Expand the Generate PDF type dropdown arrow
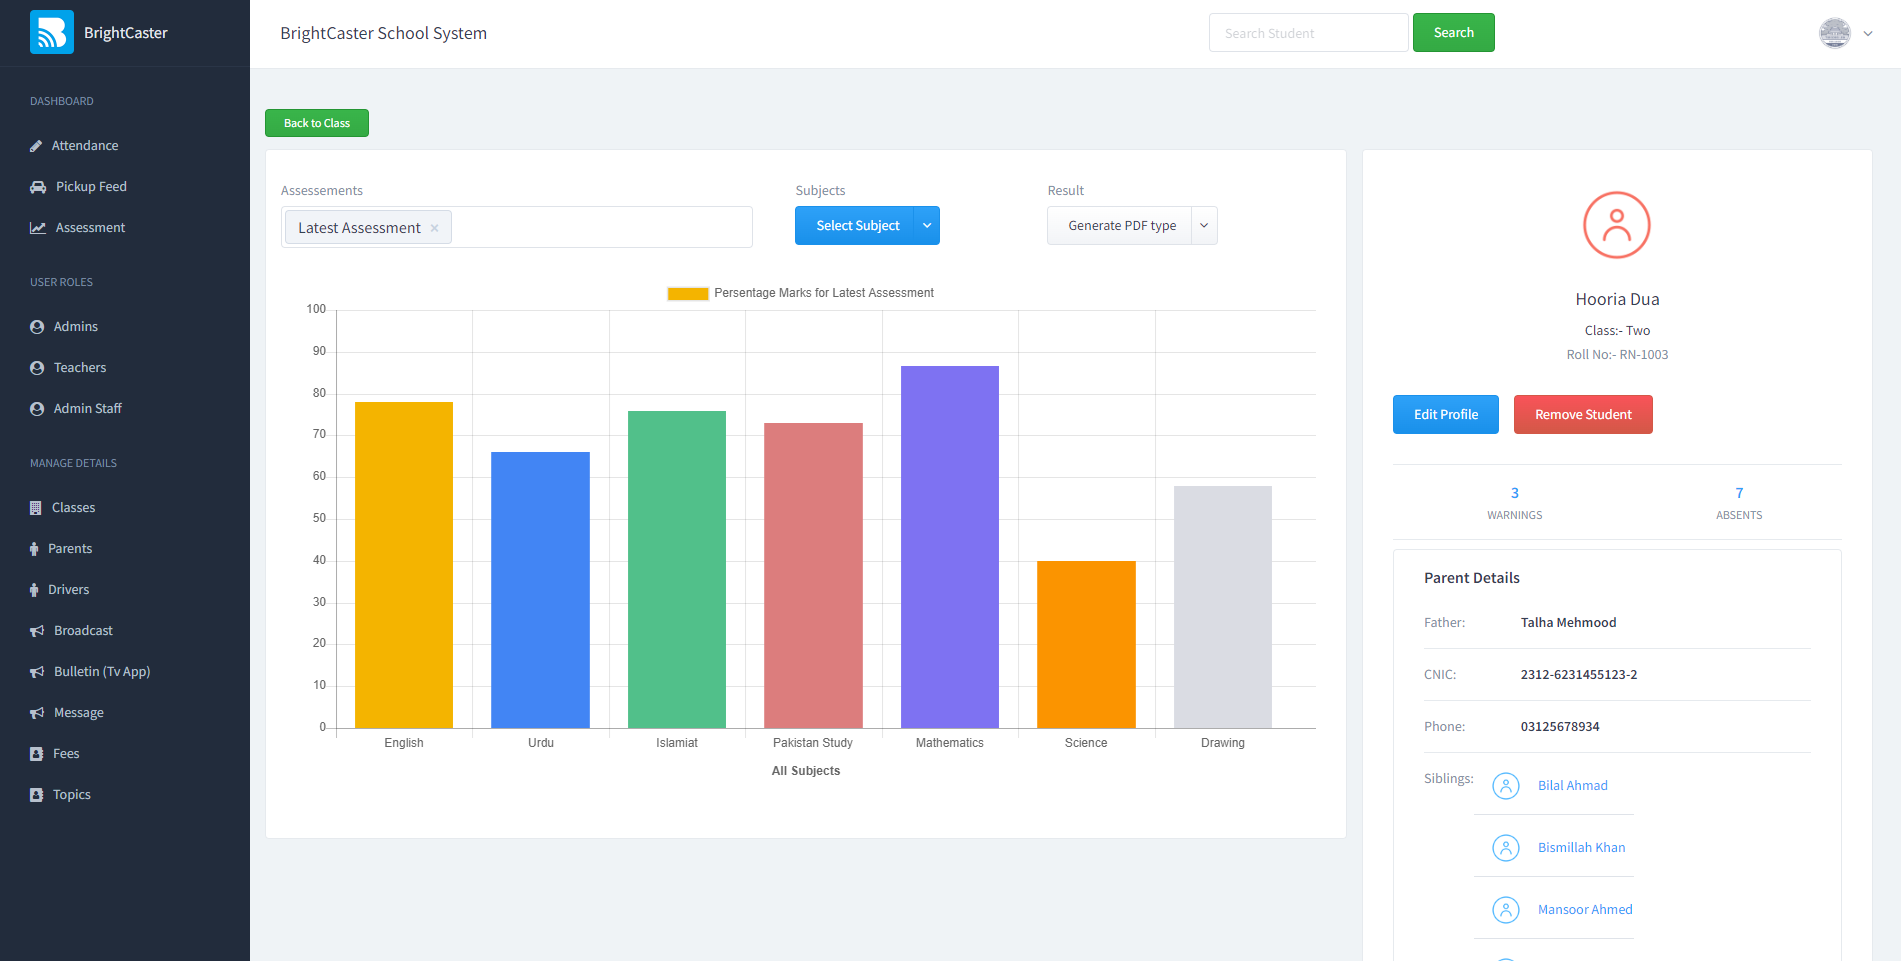Screen dimensions: 1901x961 pyautogui.click(x=1204, y=226)
